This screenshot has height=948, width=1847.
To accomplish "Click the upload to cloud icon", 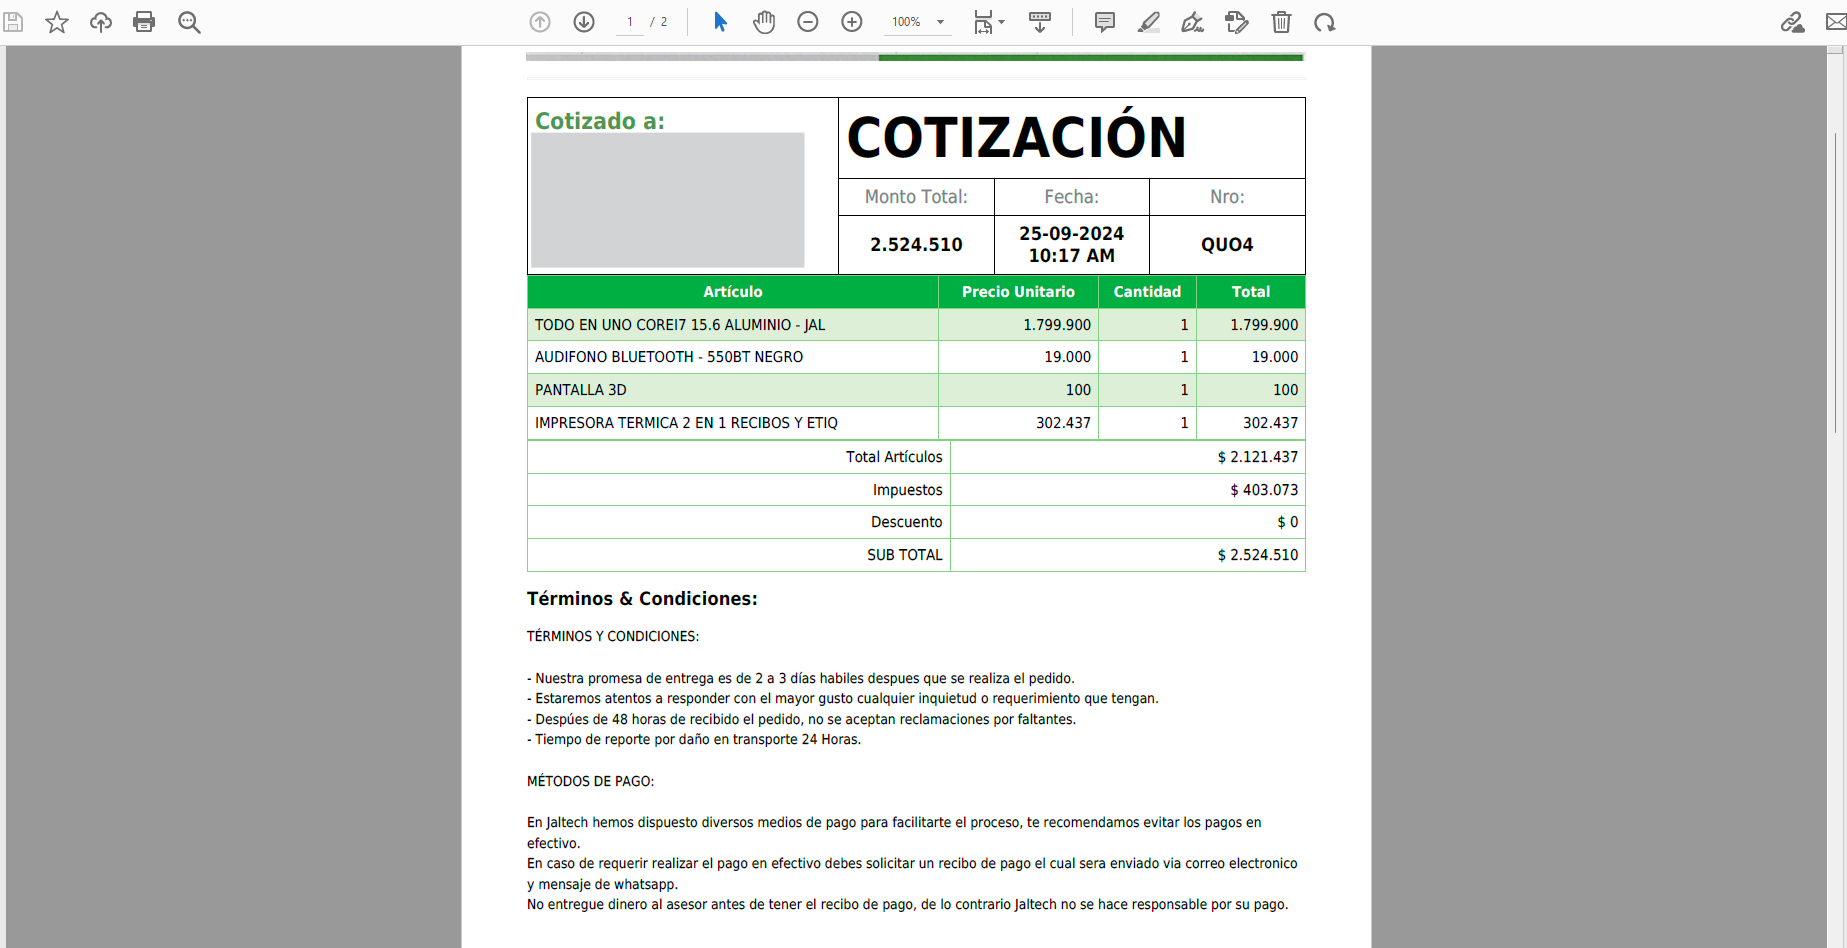I will 101,22.
